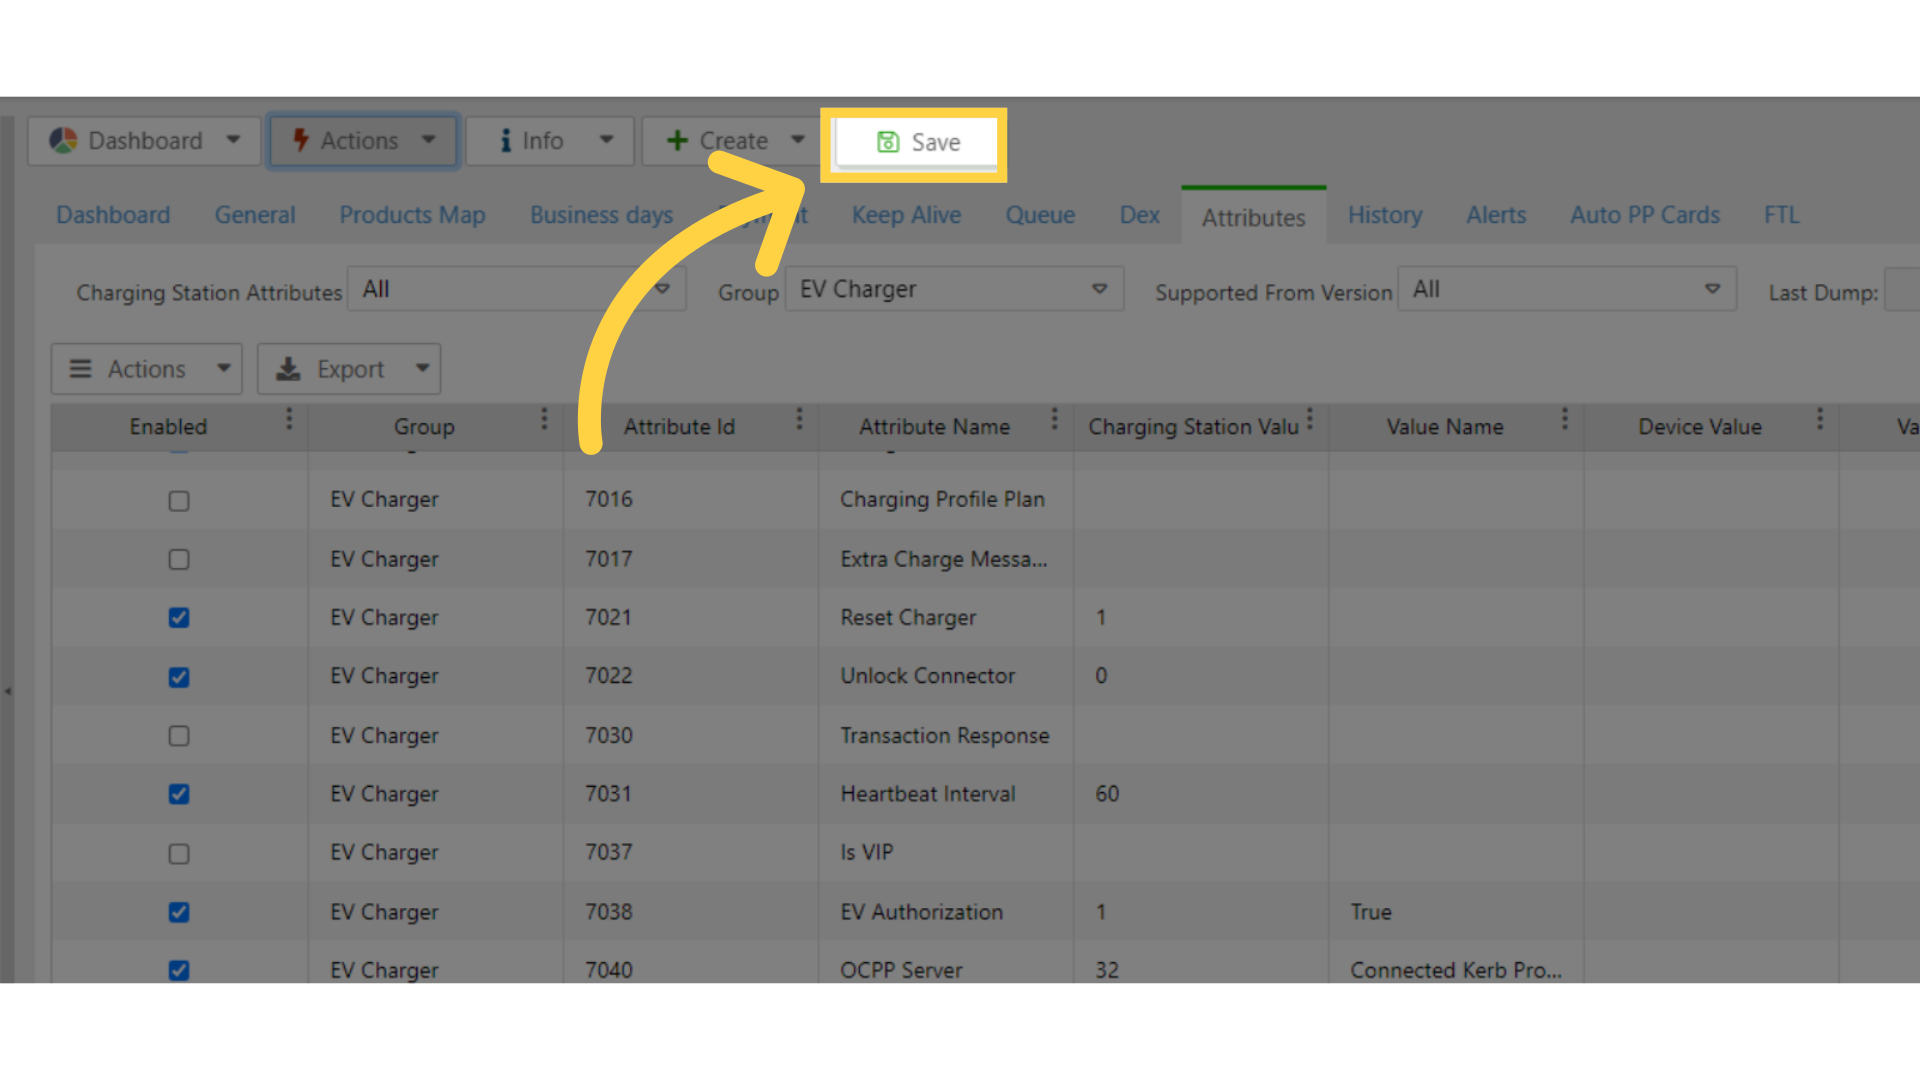Switch to the History tab
This screenshot has height=1080, width=1920.
pyautogui.click(x=1384, y=215)
